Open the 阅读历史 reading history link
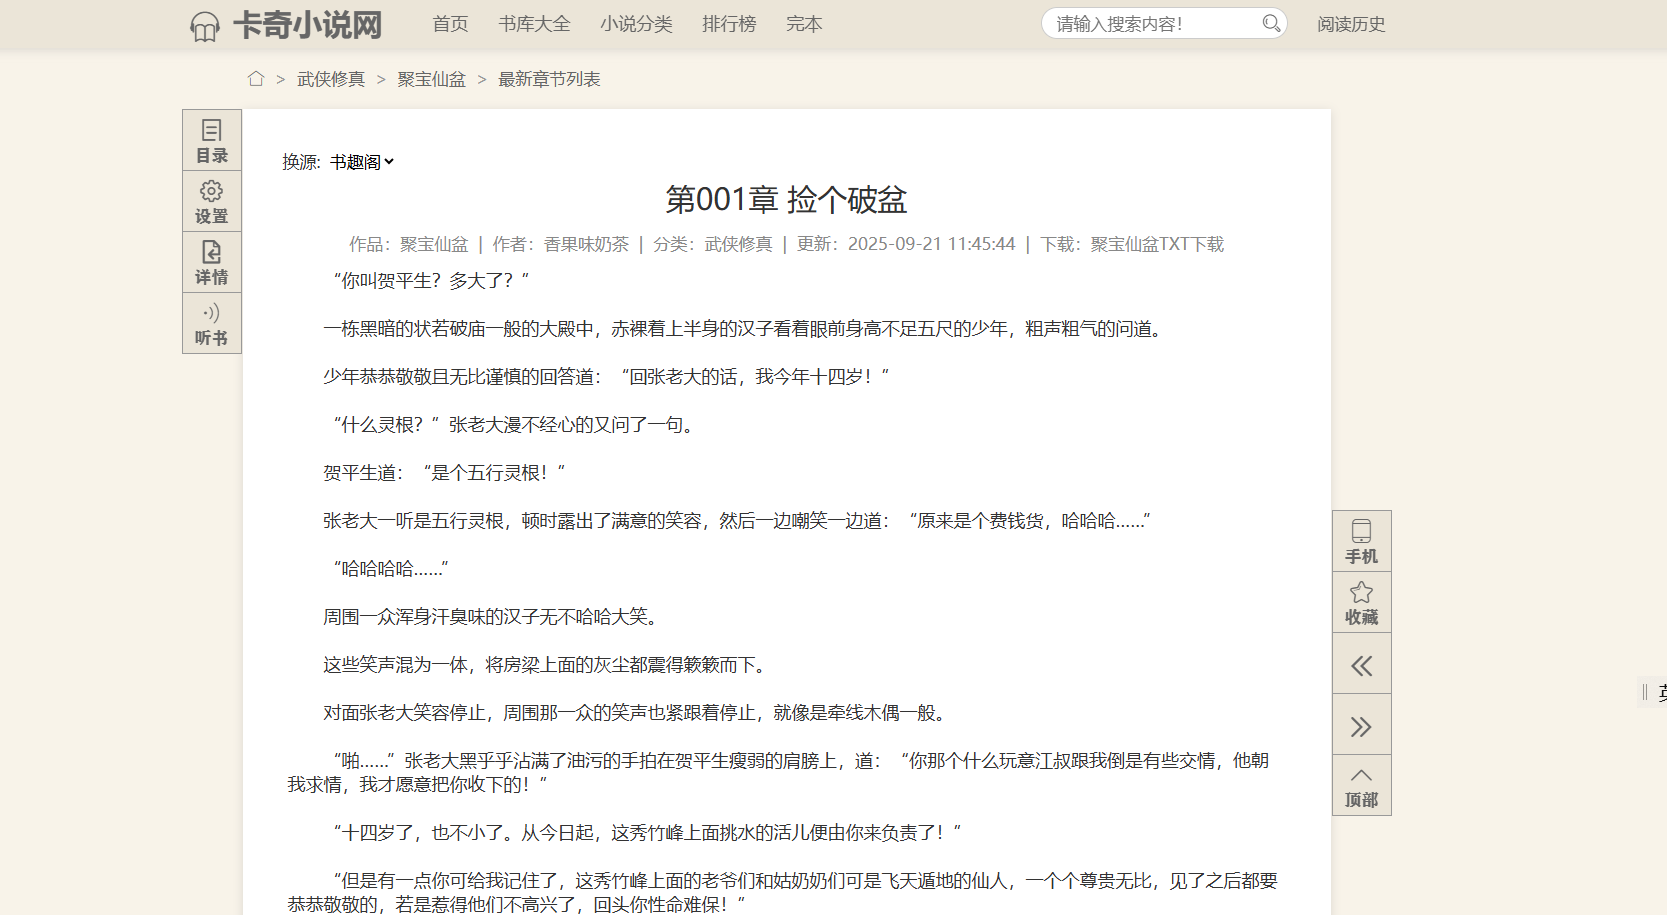 pyautogui.click(x=1351, y=24)
